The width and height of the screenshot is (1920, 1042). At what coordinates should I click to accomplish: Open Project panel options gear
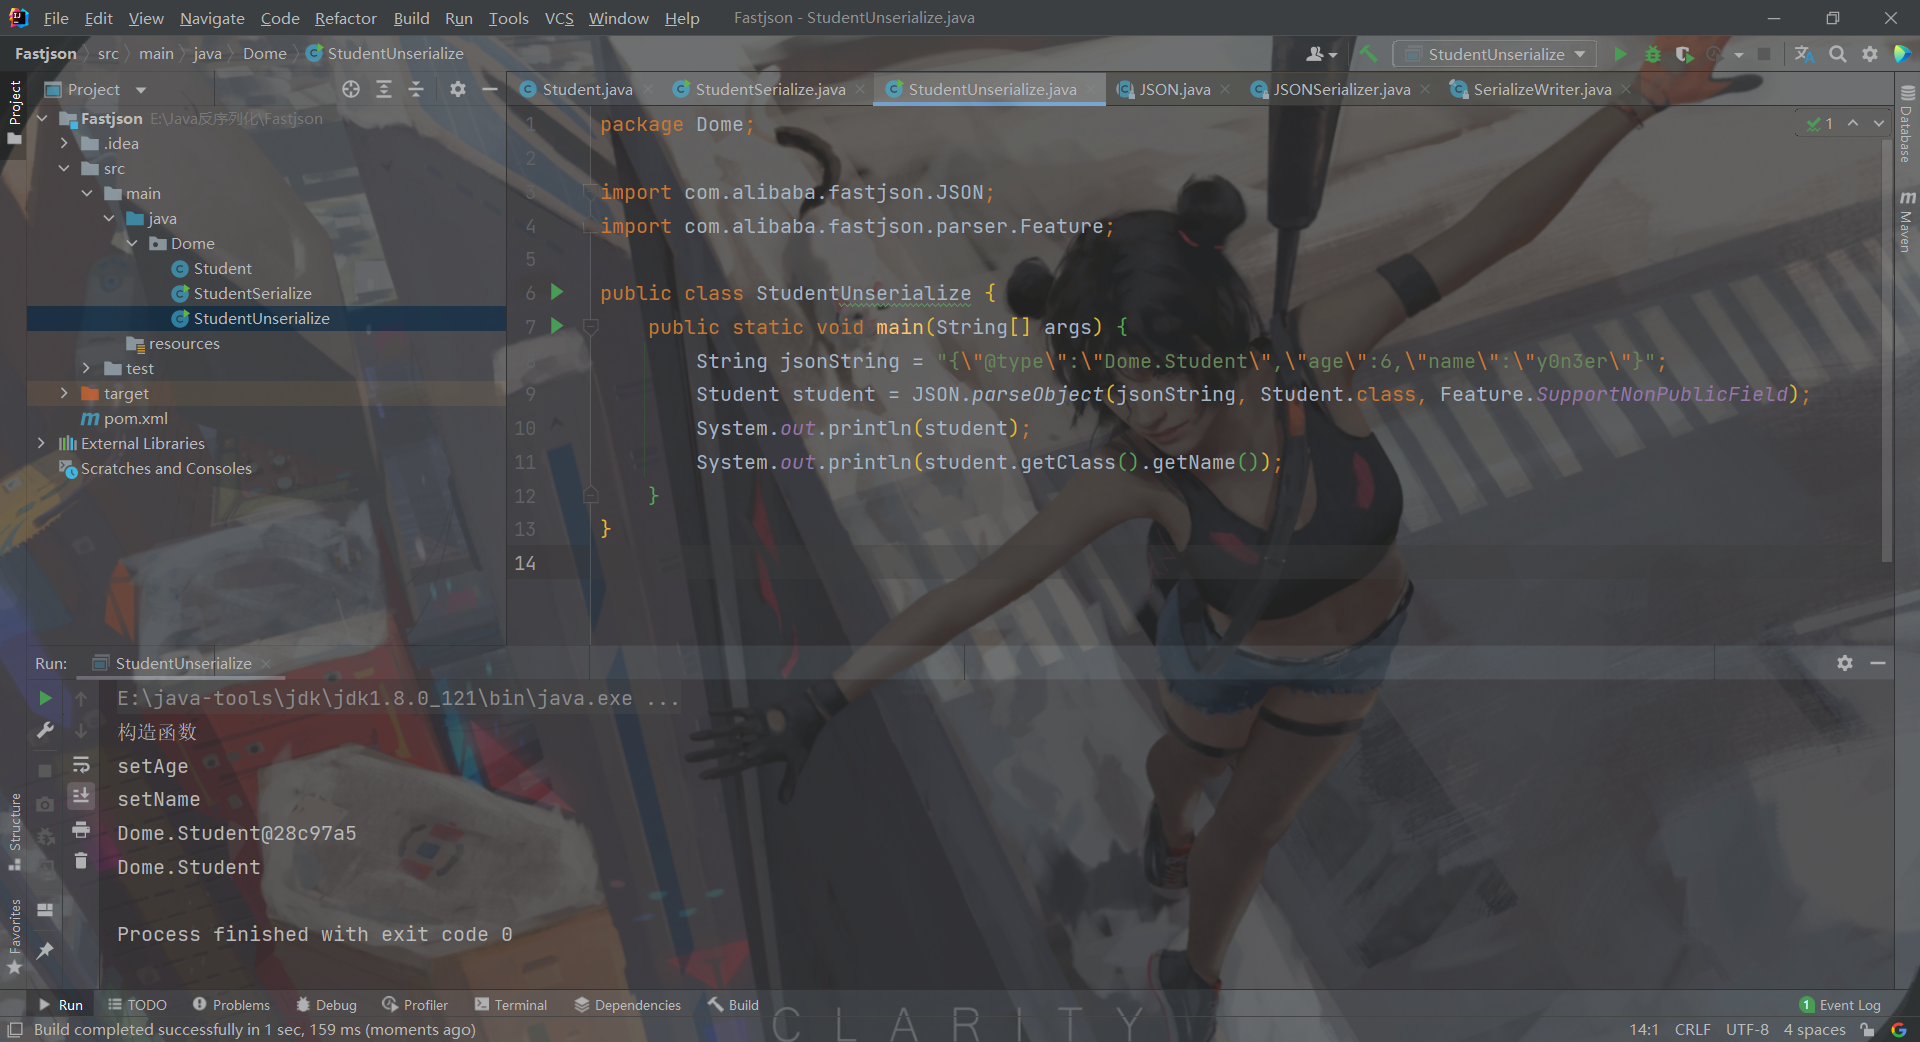point(458,89)
